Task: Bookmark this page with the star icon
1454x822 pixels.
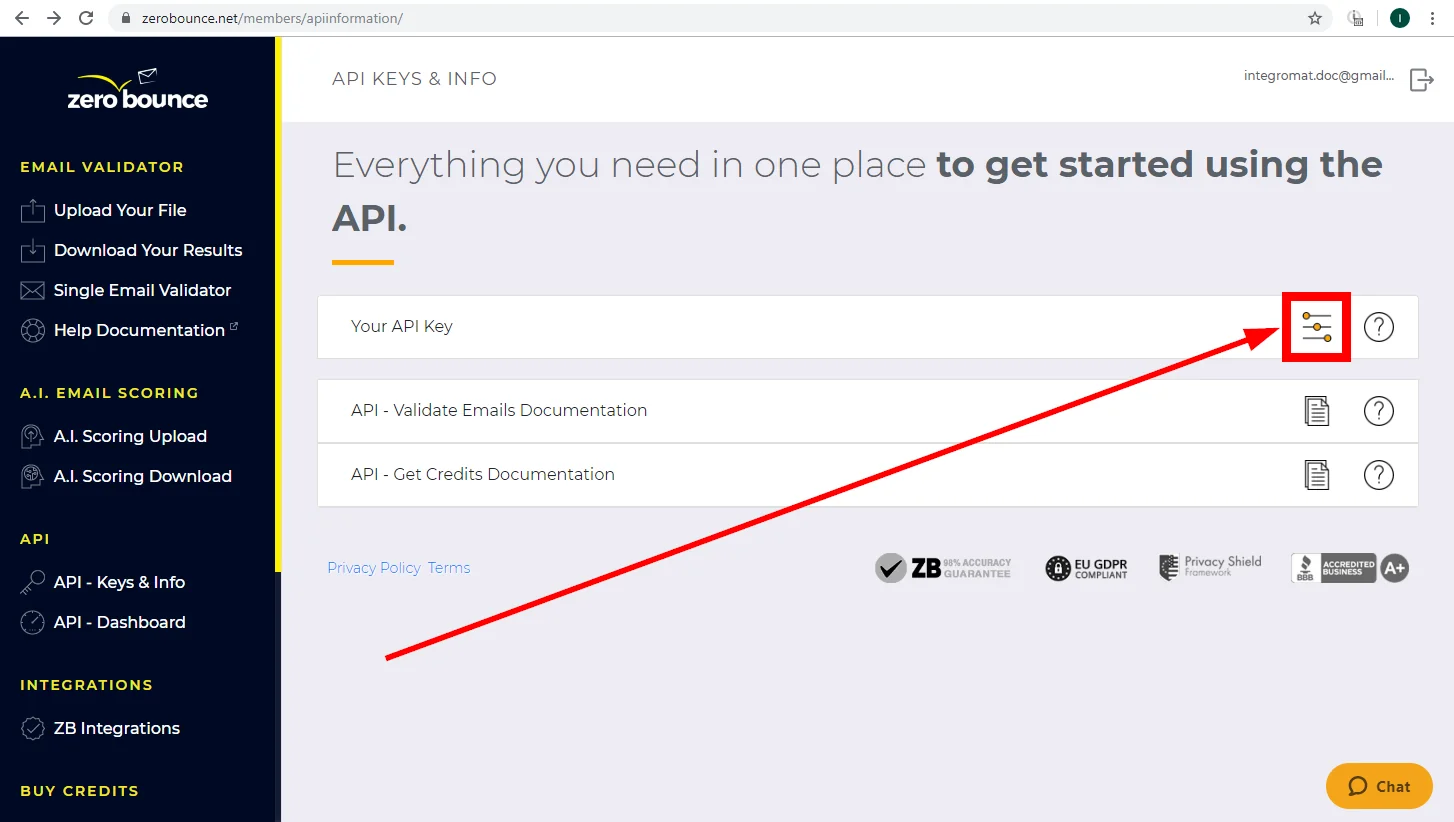Action: (1315, 18)
